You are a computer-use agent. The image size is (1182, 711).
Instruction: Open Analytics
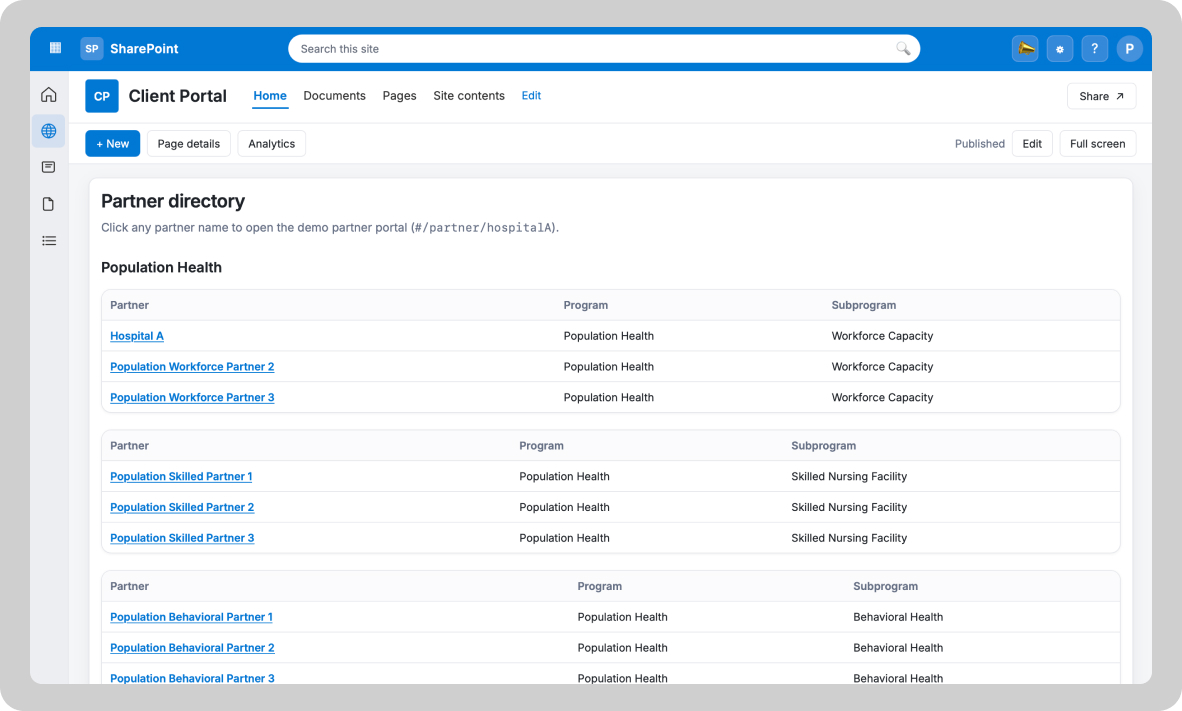[x=271, y=143]
